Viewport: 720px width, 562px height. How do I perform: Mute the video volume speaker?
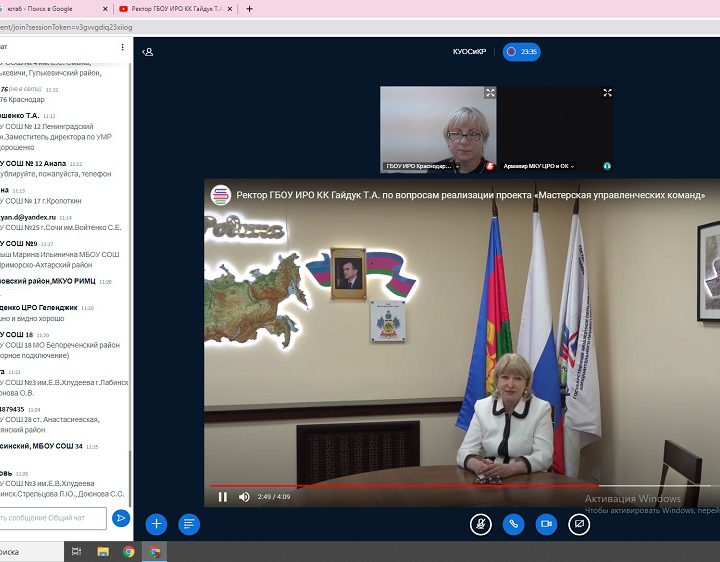pos(244,496)
